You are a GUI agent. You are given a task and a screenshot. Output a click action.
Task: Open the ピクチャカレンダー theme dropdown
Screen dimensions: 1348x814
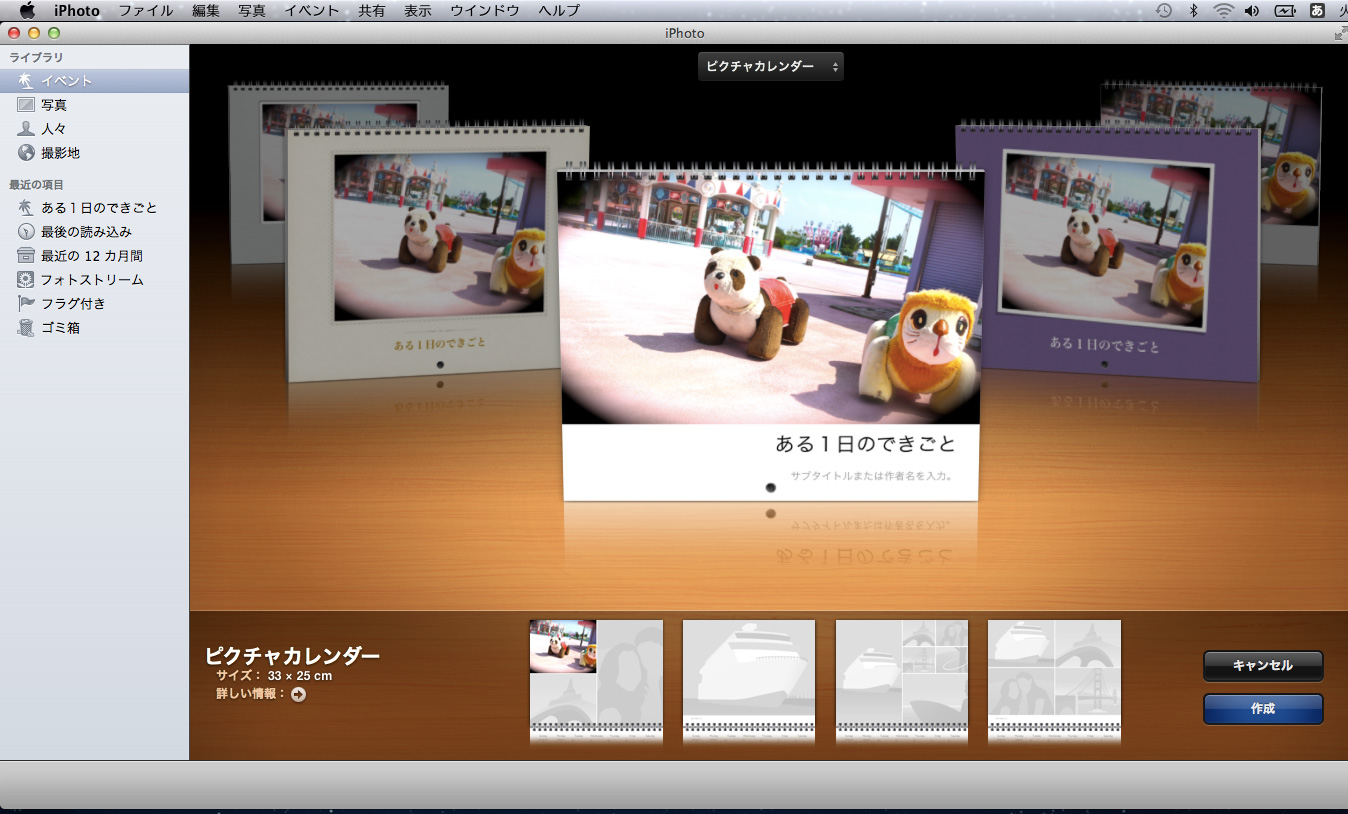(x=770, y=67)
